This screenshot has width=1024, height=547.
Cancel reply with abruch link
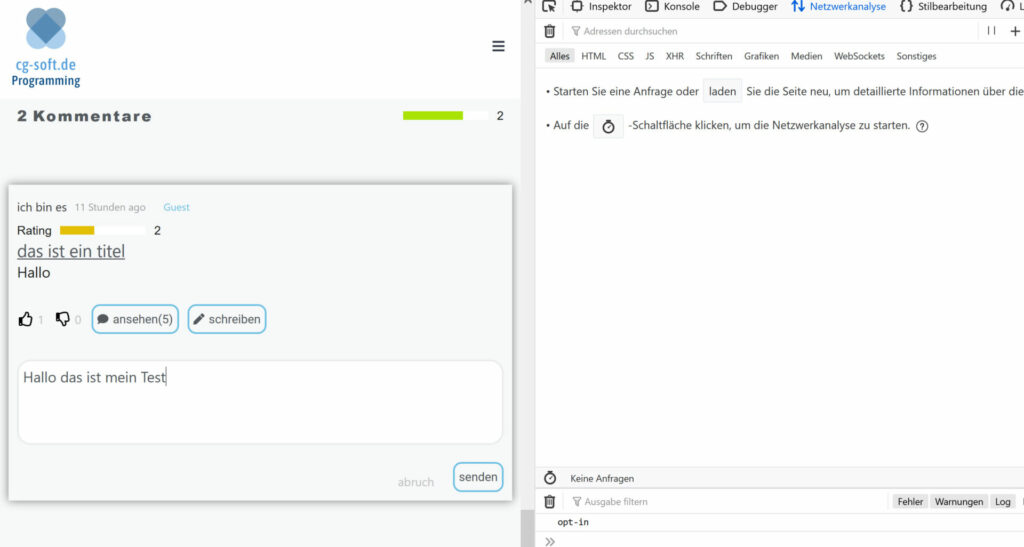(416, 482)
